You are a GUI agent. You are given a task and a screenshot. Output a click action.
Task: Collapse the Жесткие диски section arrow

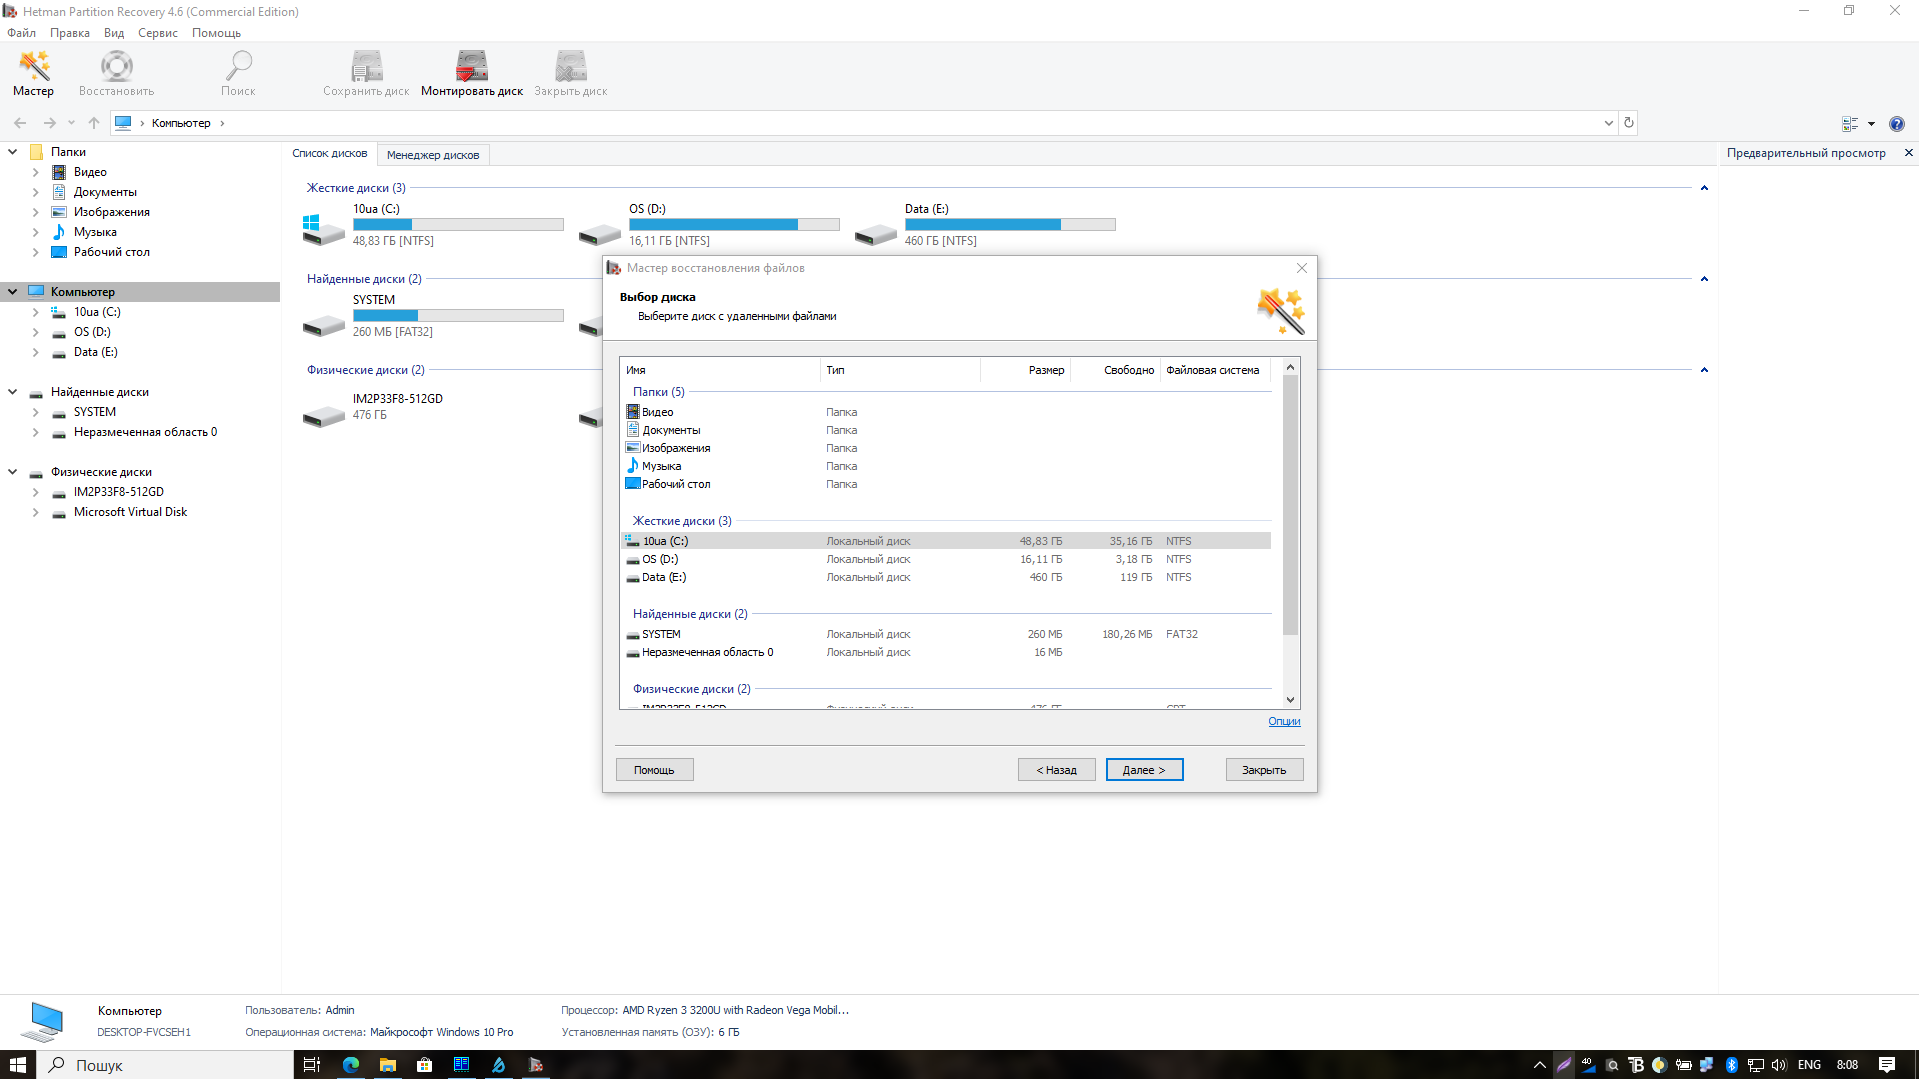point(1704,188)
